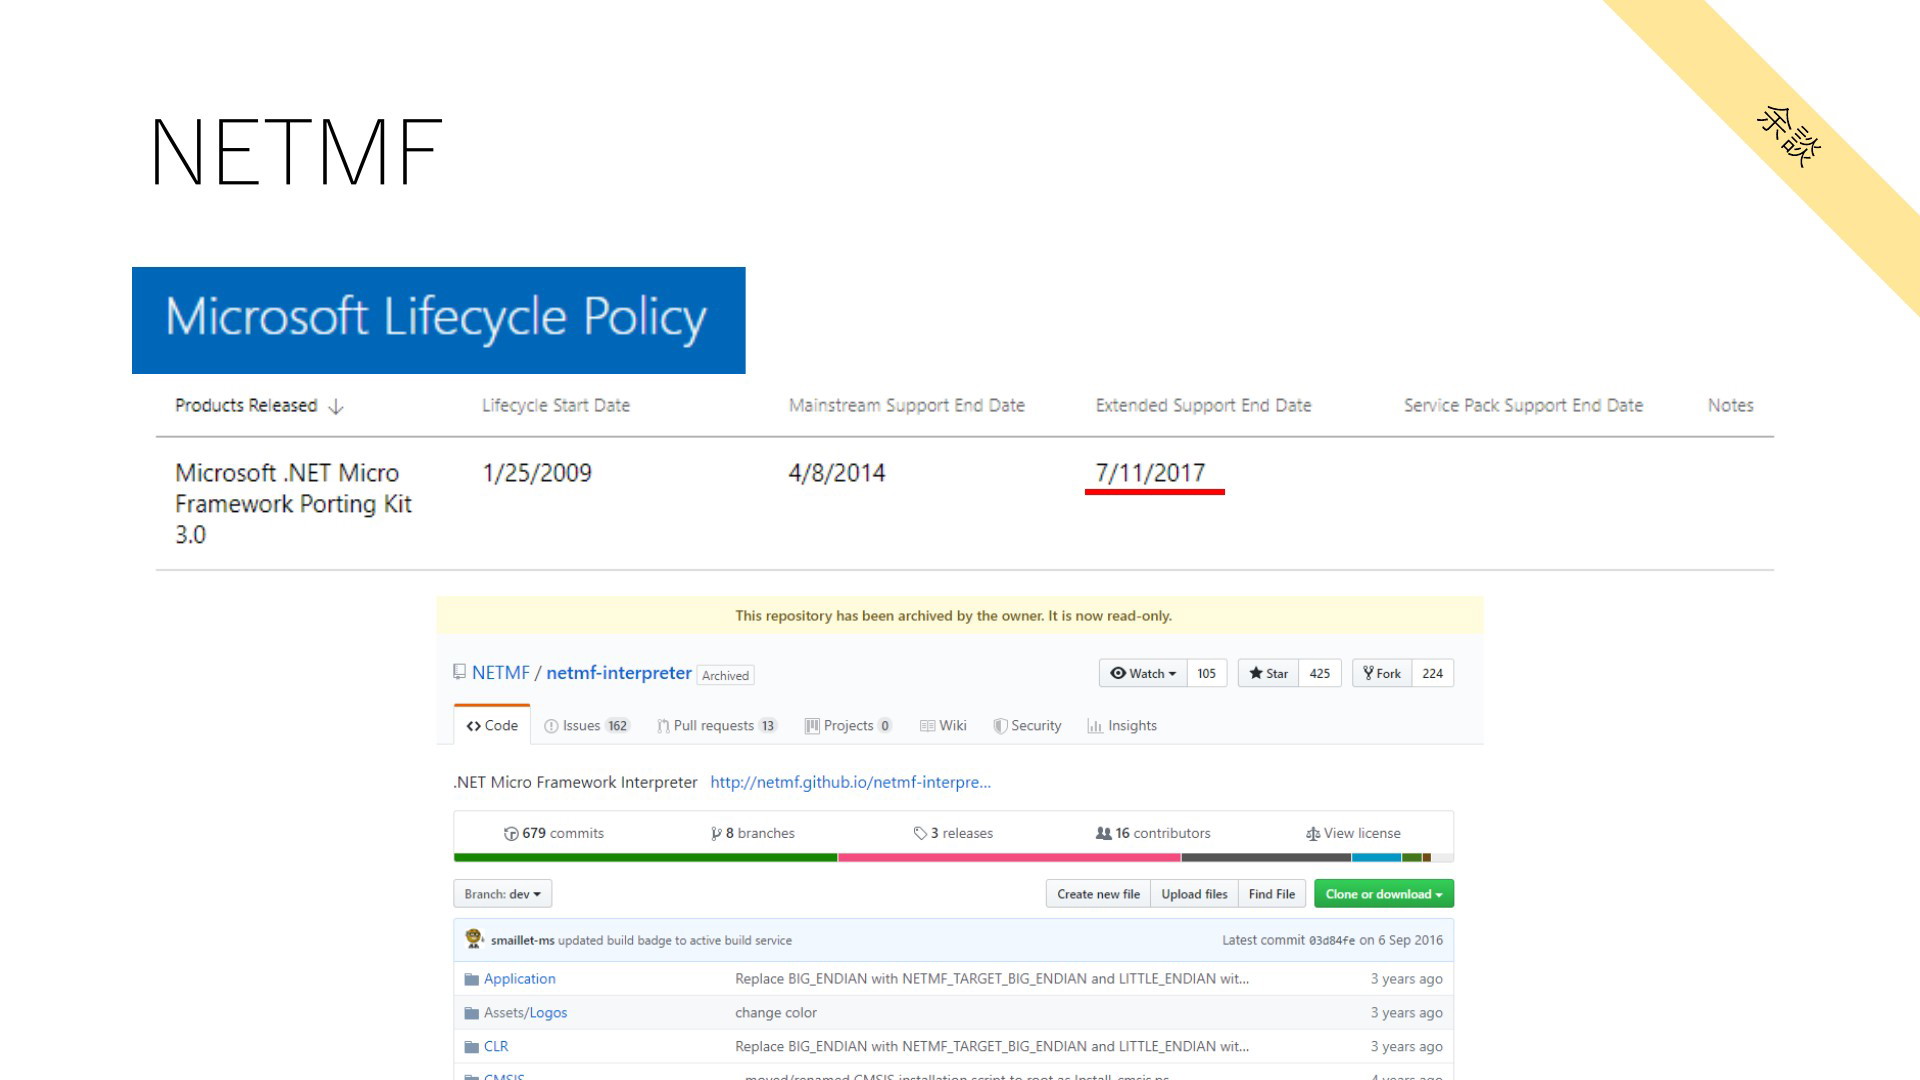Click the Star button
The height and width of the screenshot is (1080, 1920).
[1268, 673]
